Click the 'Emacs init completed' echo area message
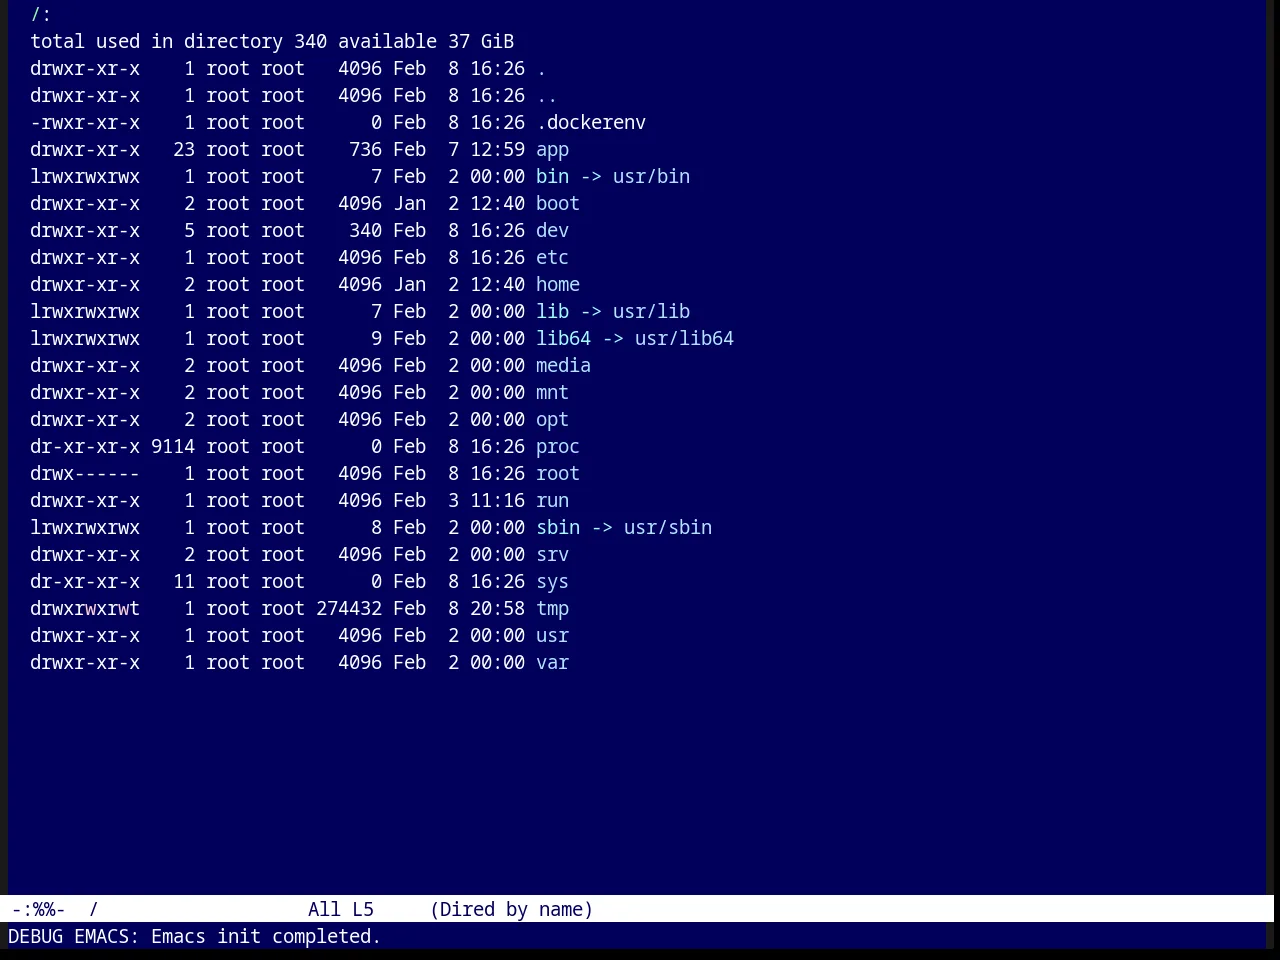This screenshot has height=960, width=1280. [x=266, y=937]
